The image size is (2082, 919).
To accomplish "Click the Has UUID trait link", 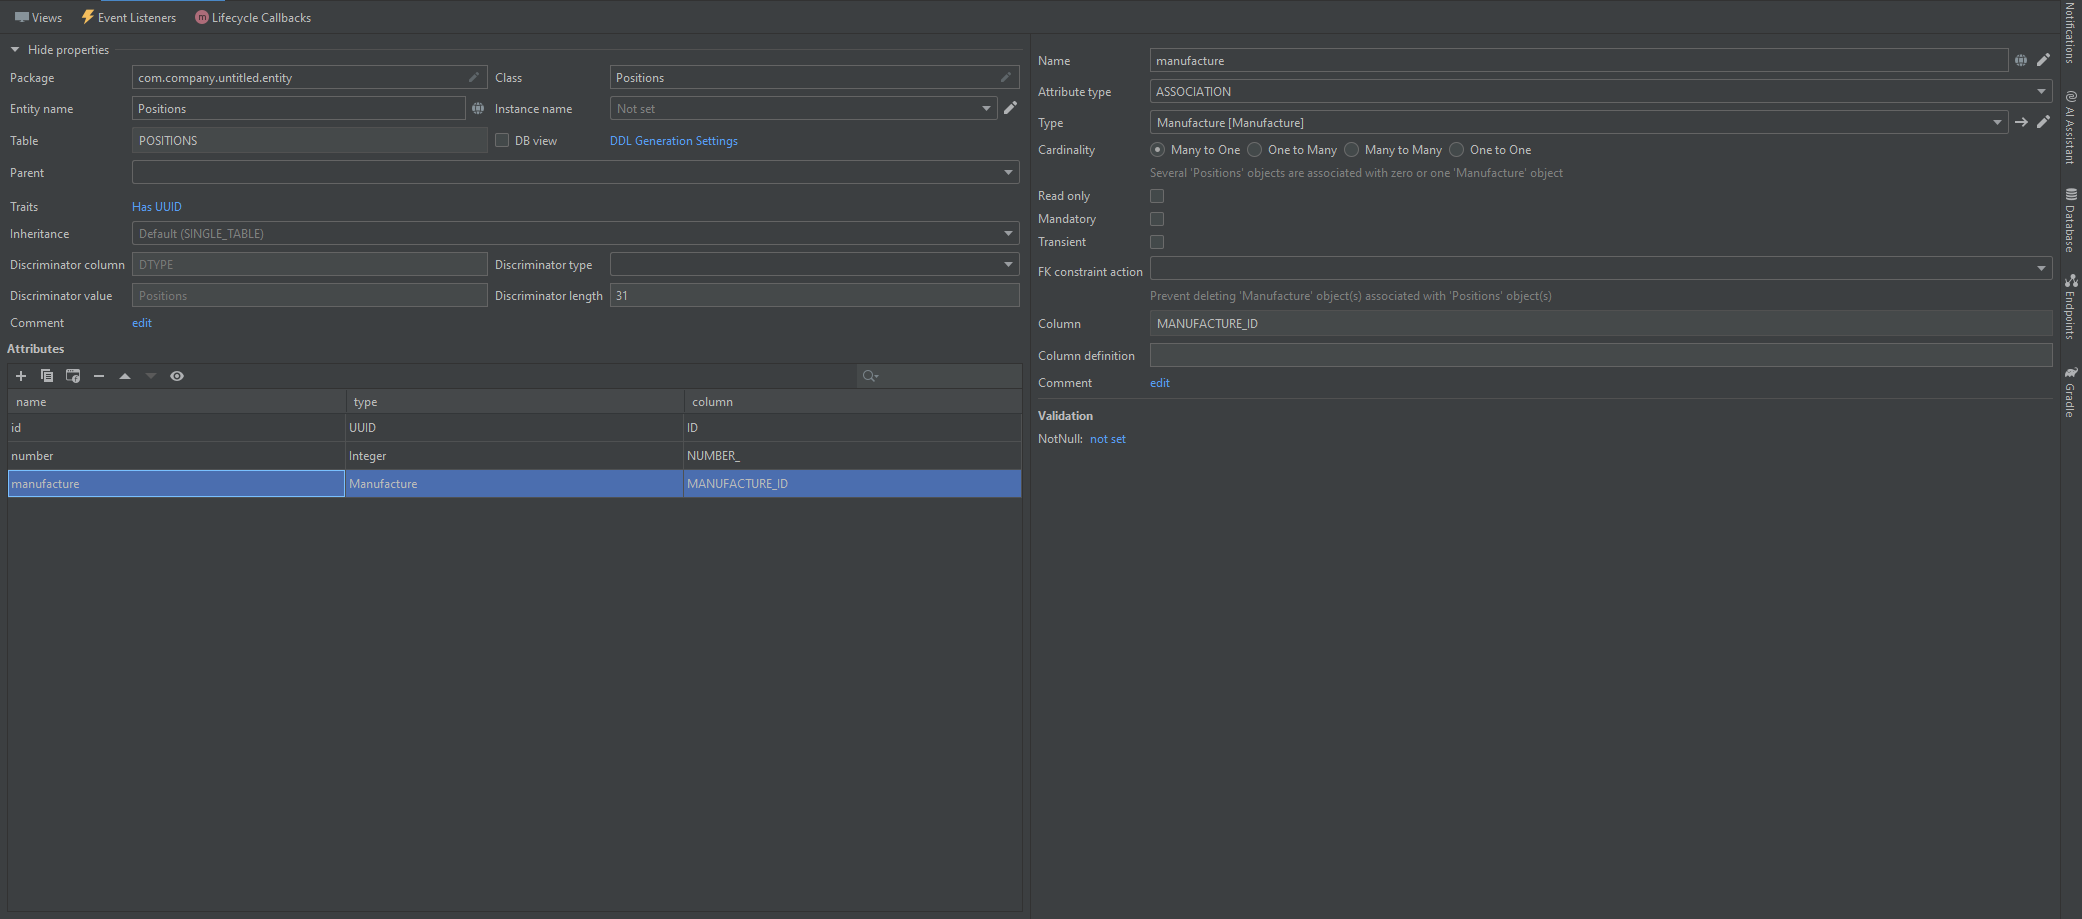I will [x=157, y=207].
